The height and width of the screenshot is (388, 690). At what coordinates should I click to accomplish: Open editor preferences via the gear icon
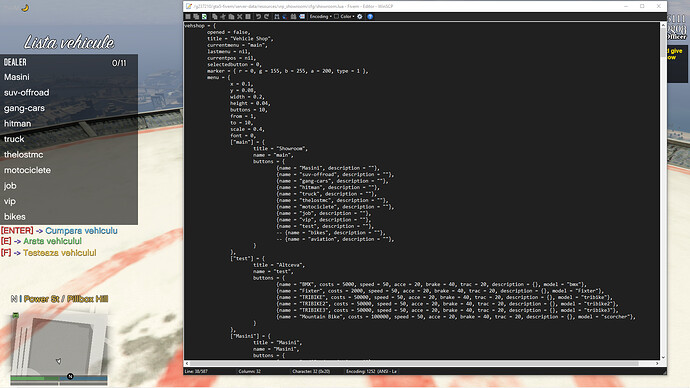[360, 17]
